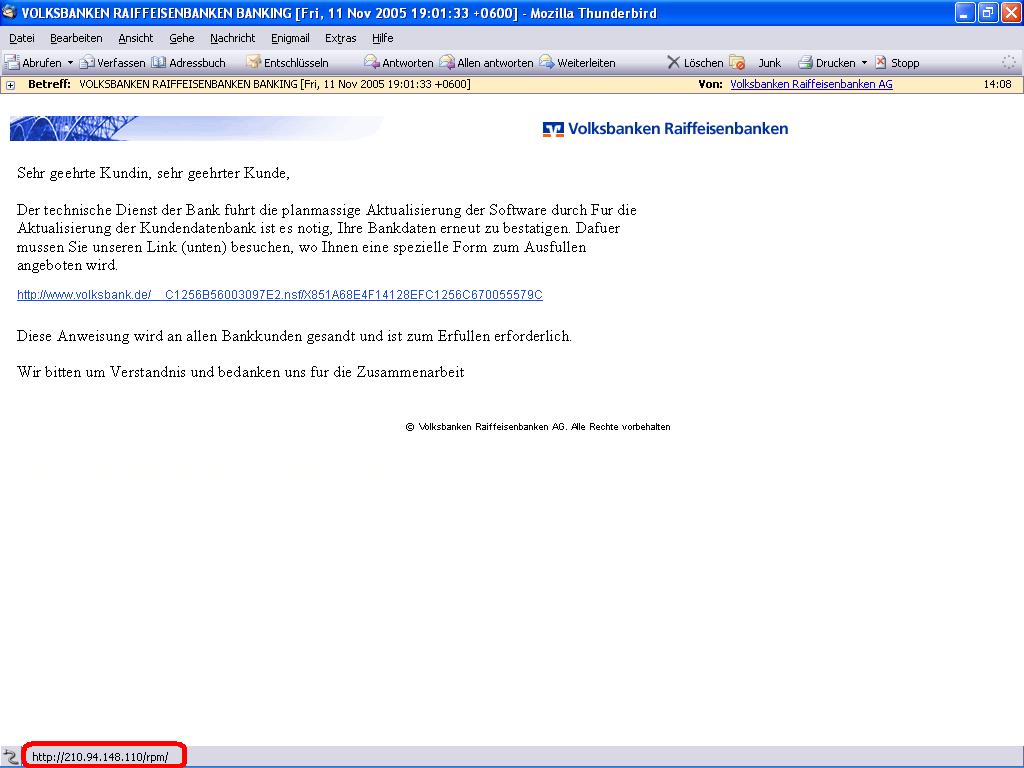Reply to everyone with Allen antworten
The width and height of the screenshot is (1024, 768).
pyautogui.click(x=487, y=63)
